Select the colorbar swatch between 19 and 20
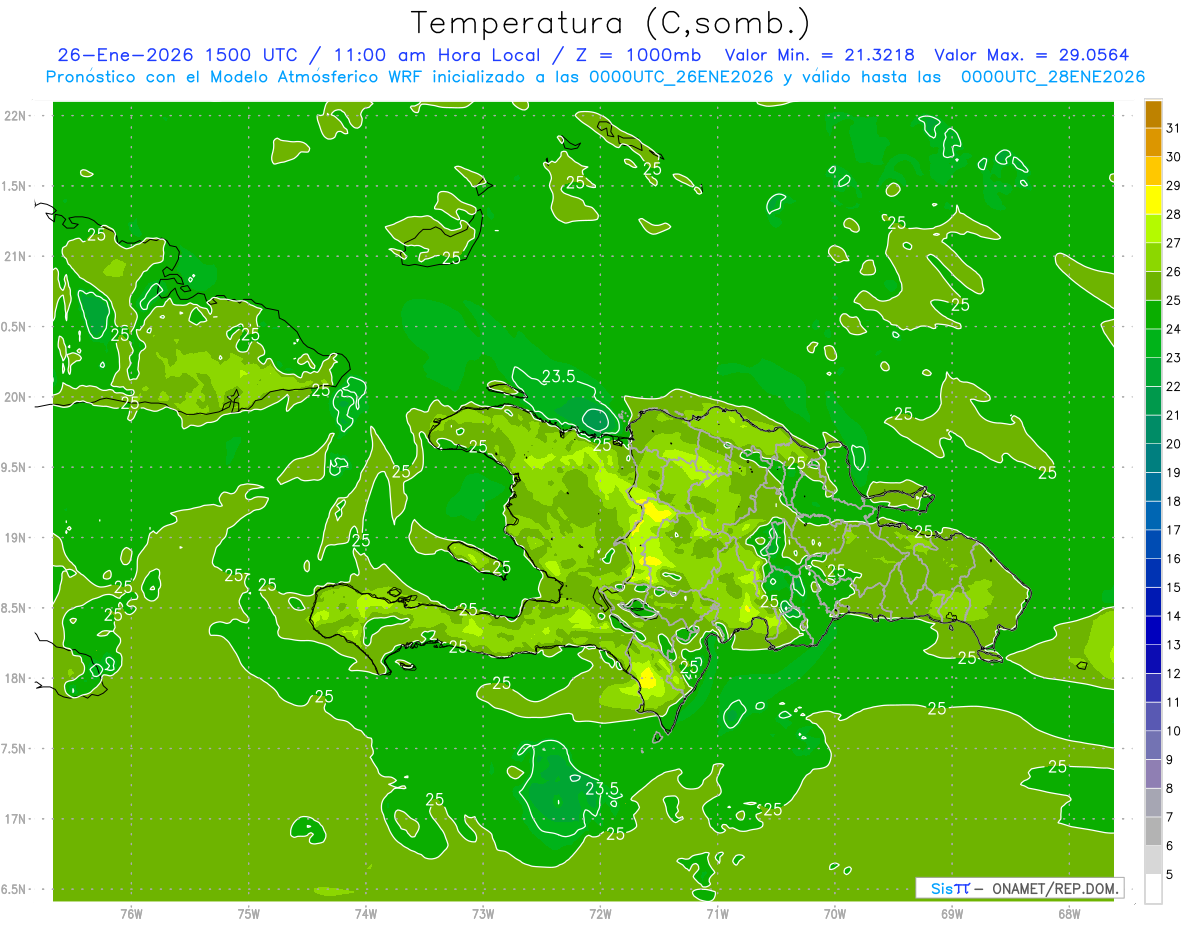 [x=1153, y=458]
